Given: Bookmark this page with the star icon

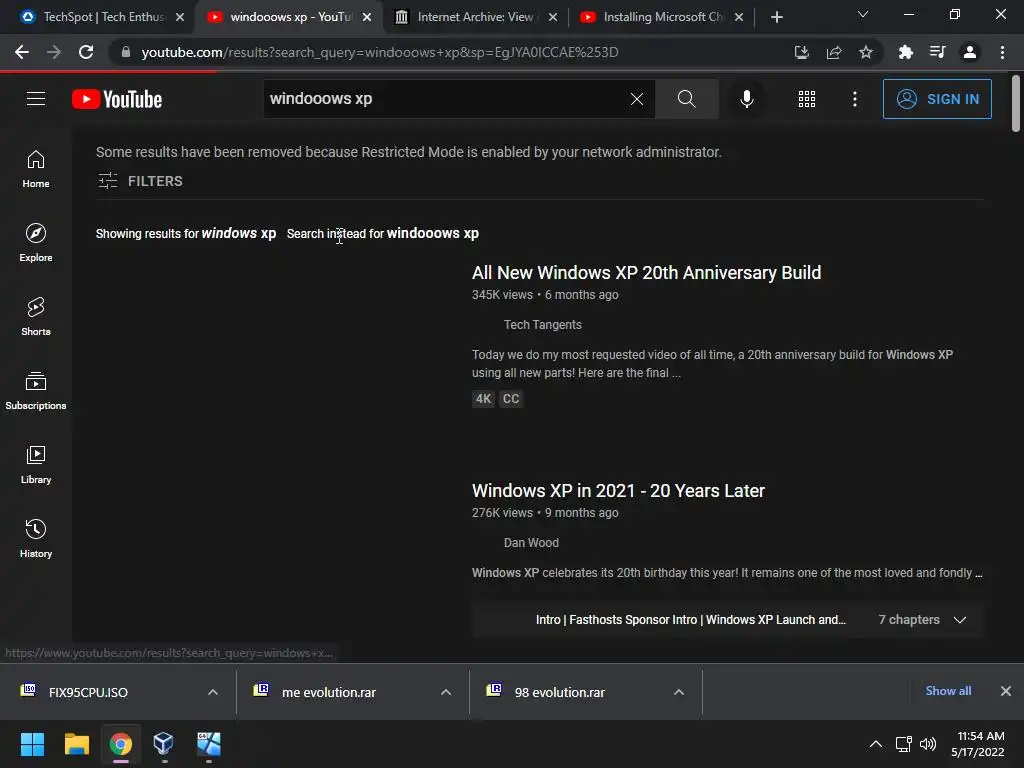Looking at the screenshot, I should tap(865, 52).
